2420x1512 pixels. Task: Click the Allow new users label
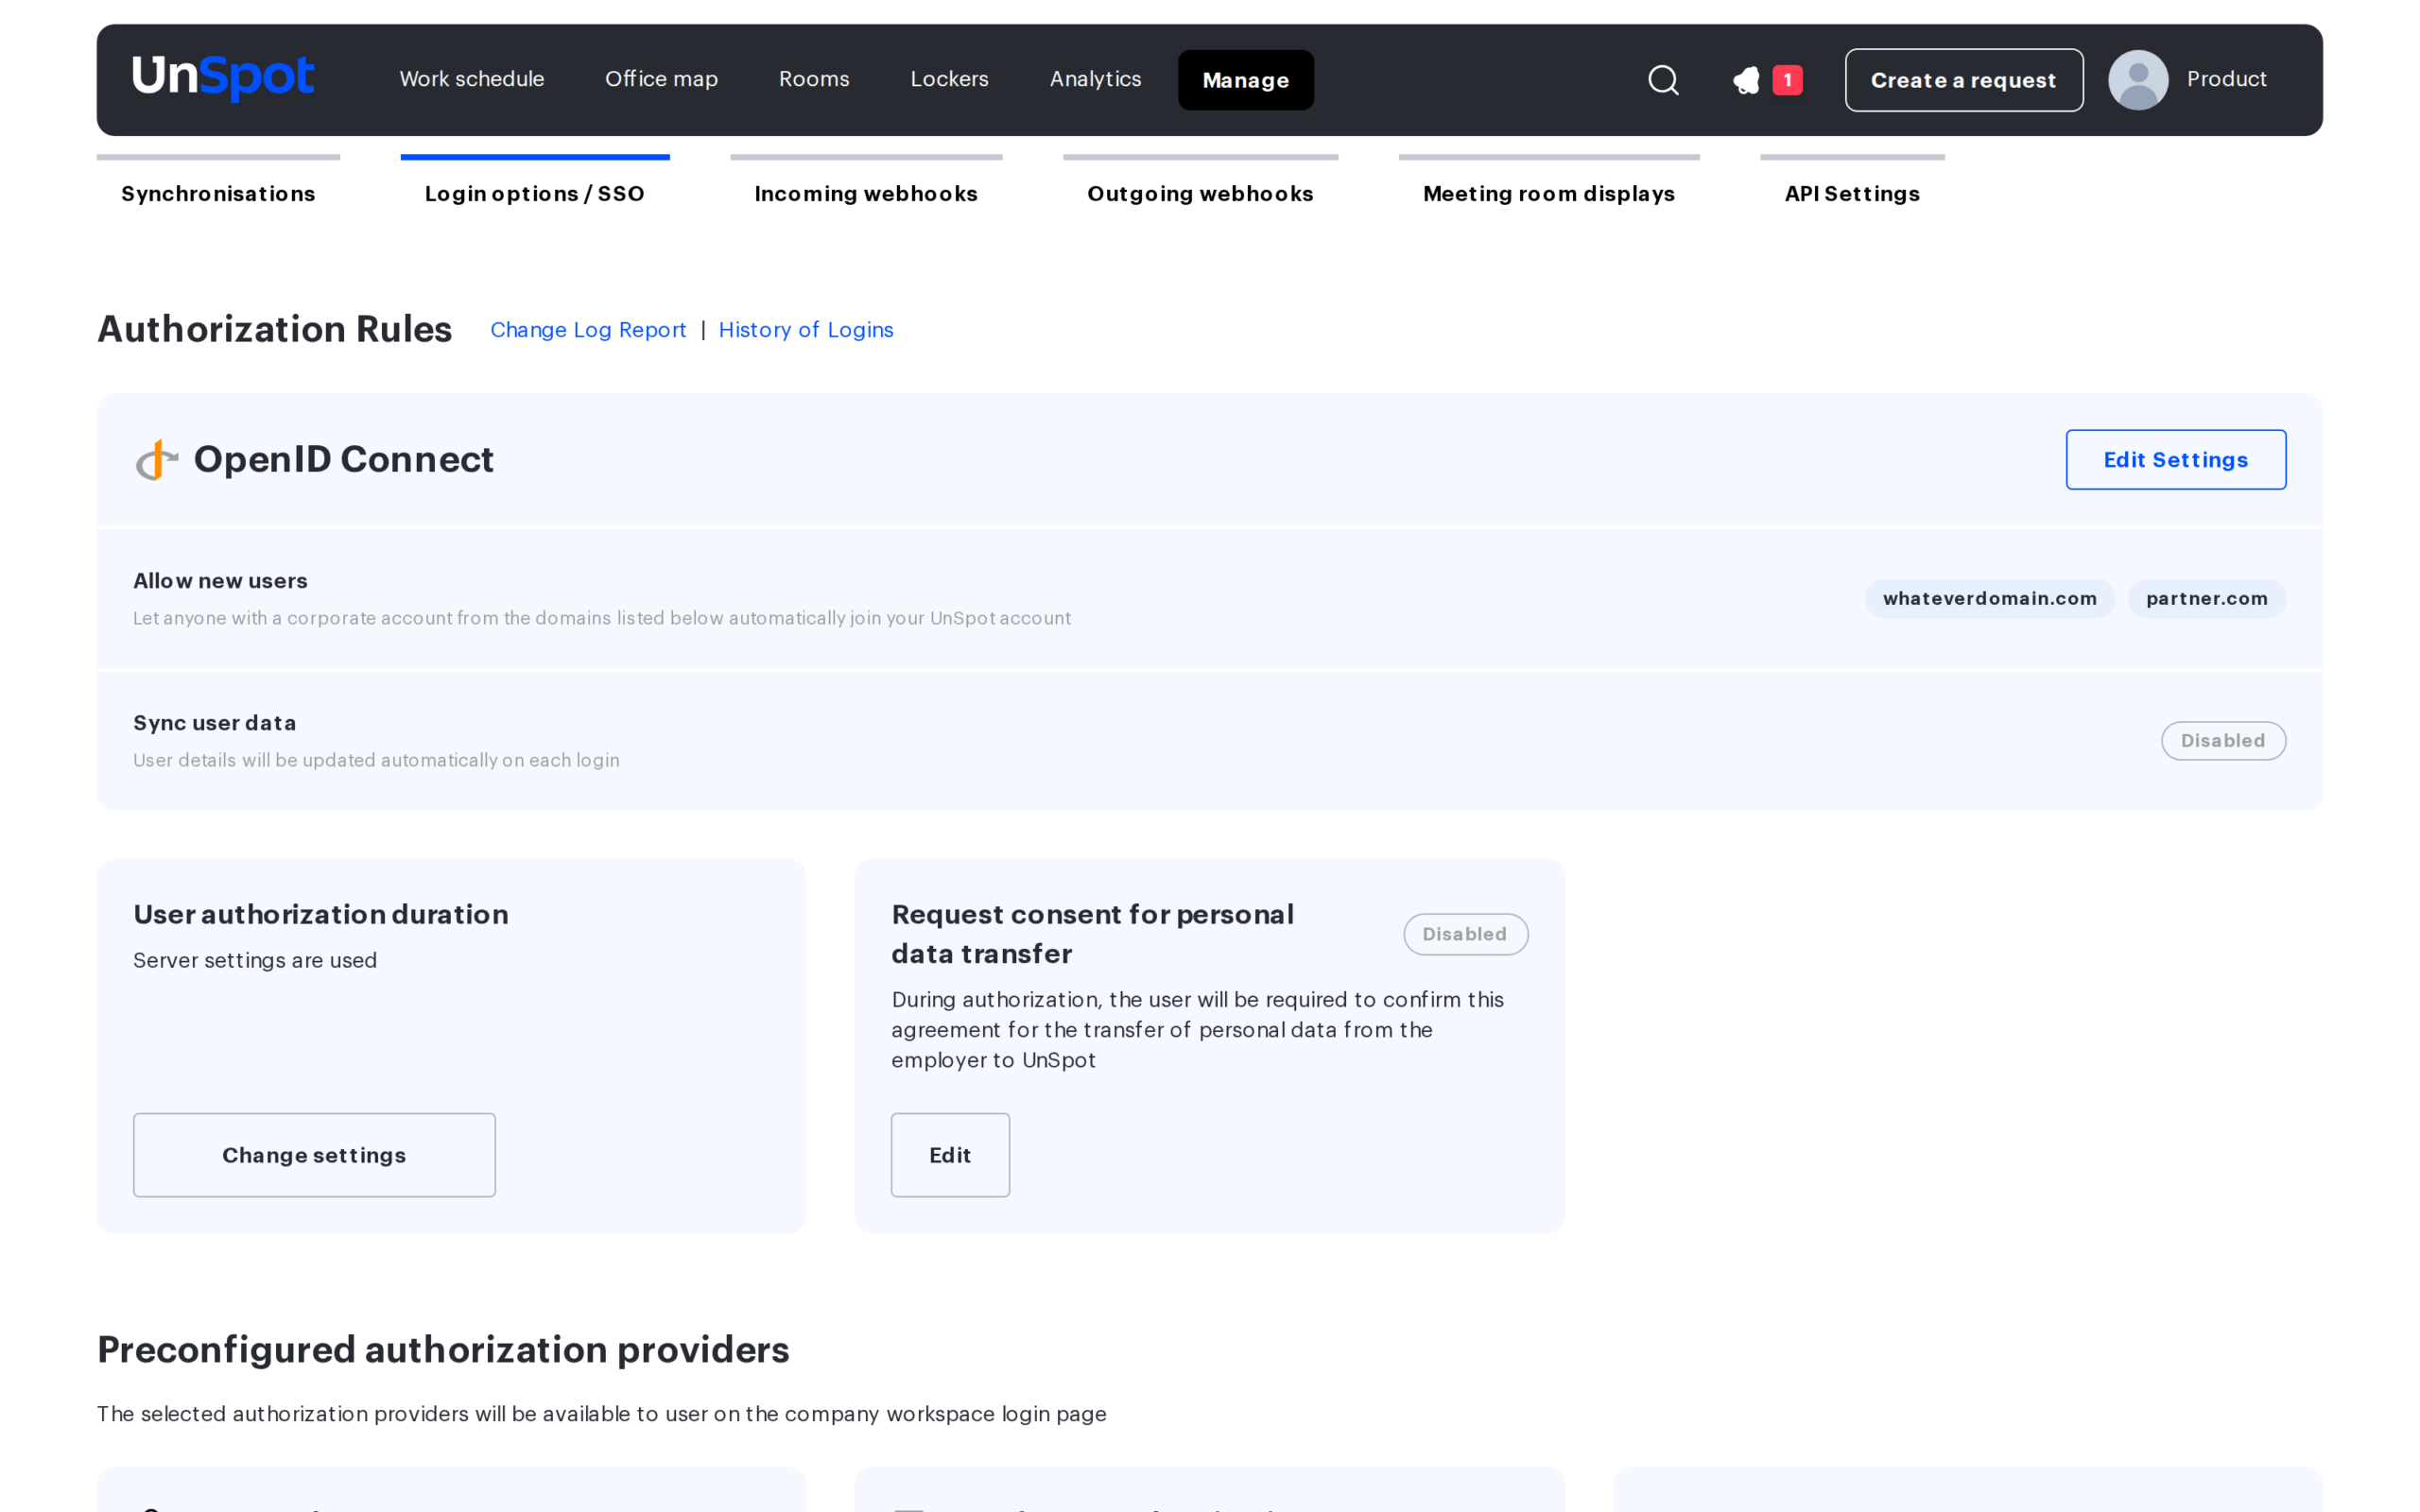(220, 581)
